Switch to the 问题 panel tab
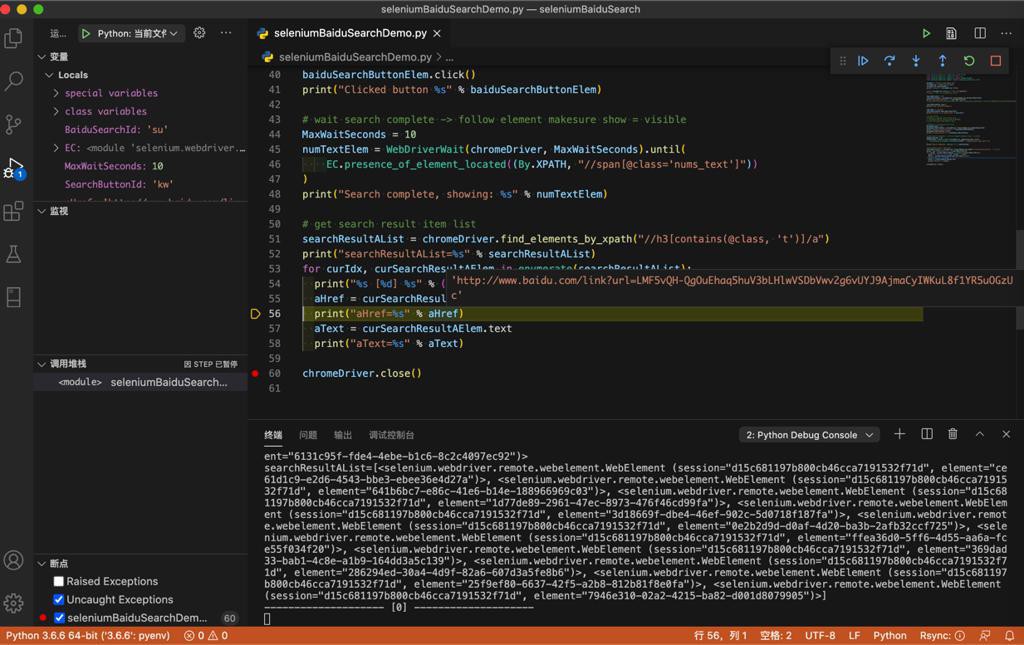This screenshot has width=1024, height=645. click(x=308, y=435)
